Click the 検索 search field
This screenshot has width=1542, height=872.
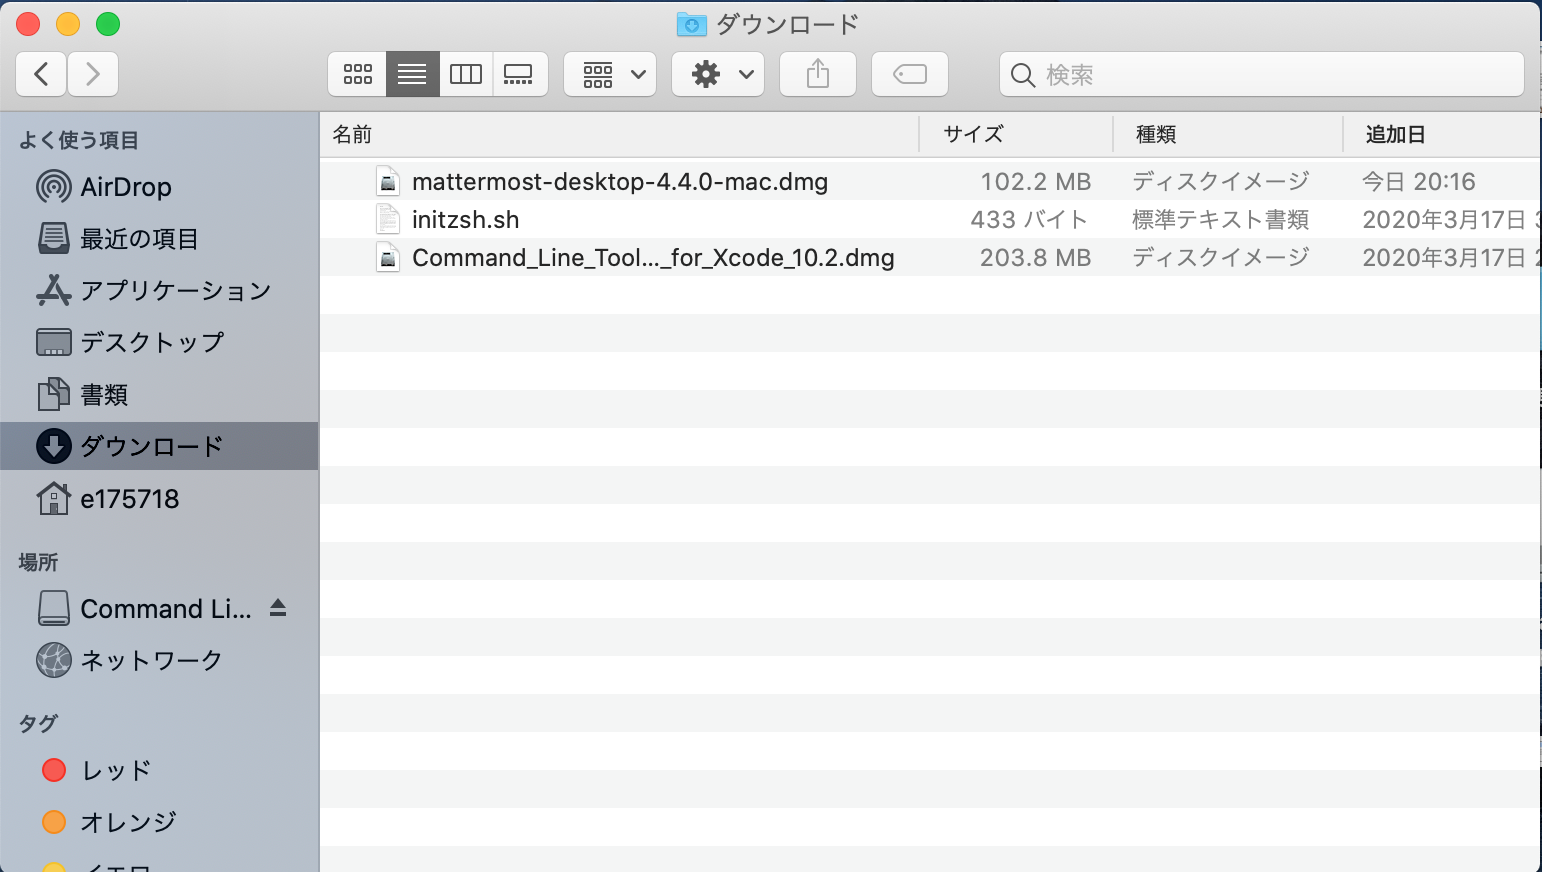(x=1262, y=74)
